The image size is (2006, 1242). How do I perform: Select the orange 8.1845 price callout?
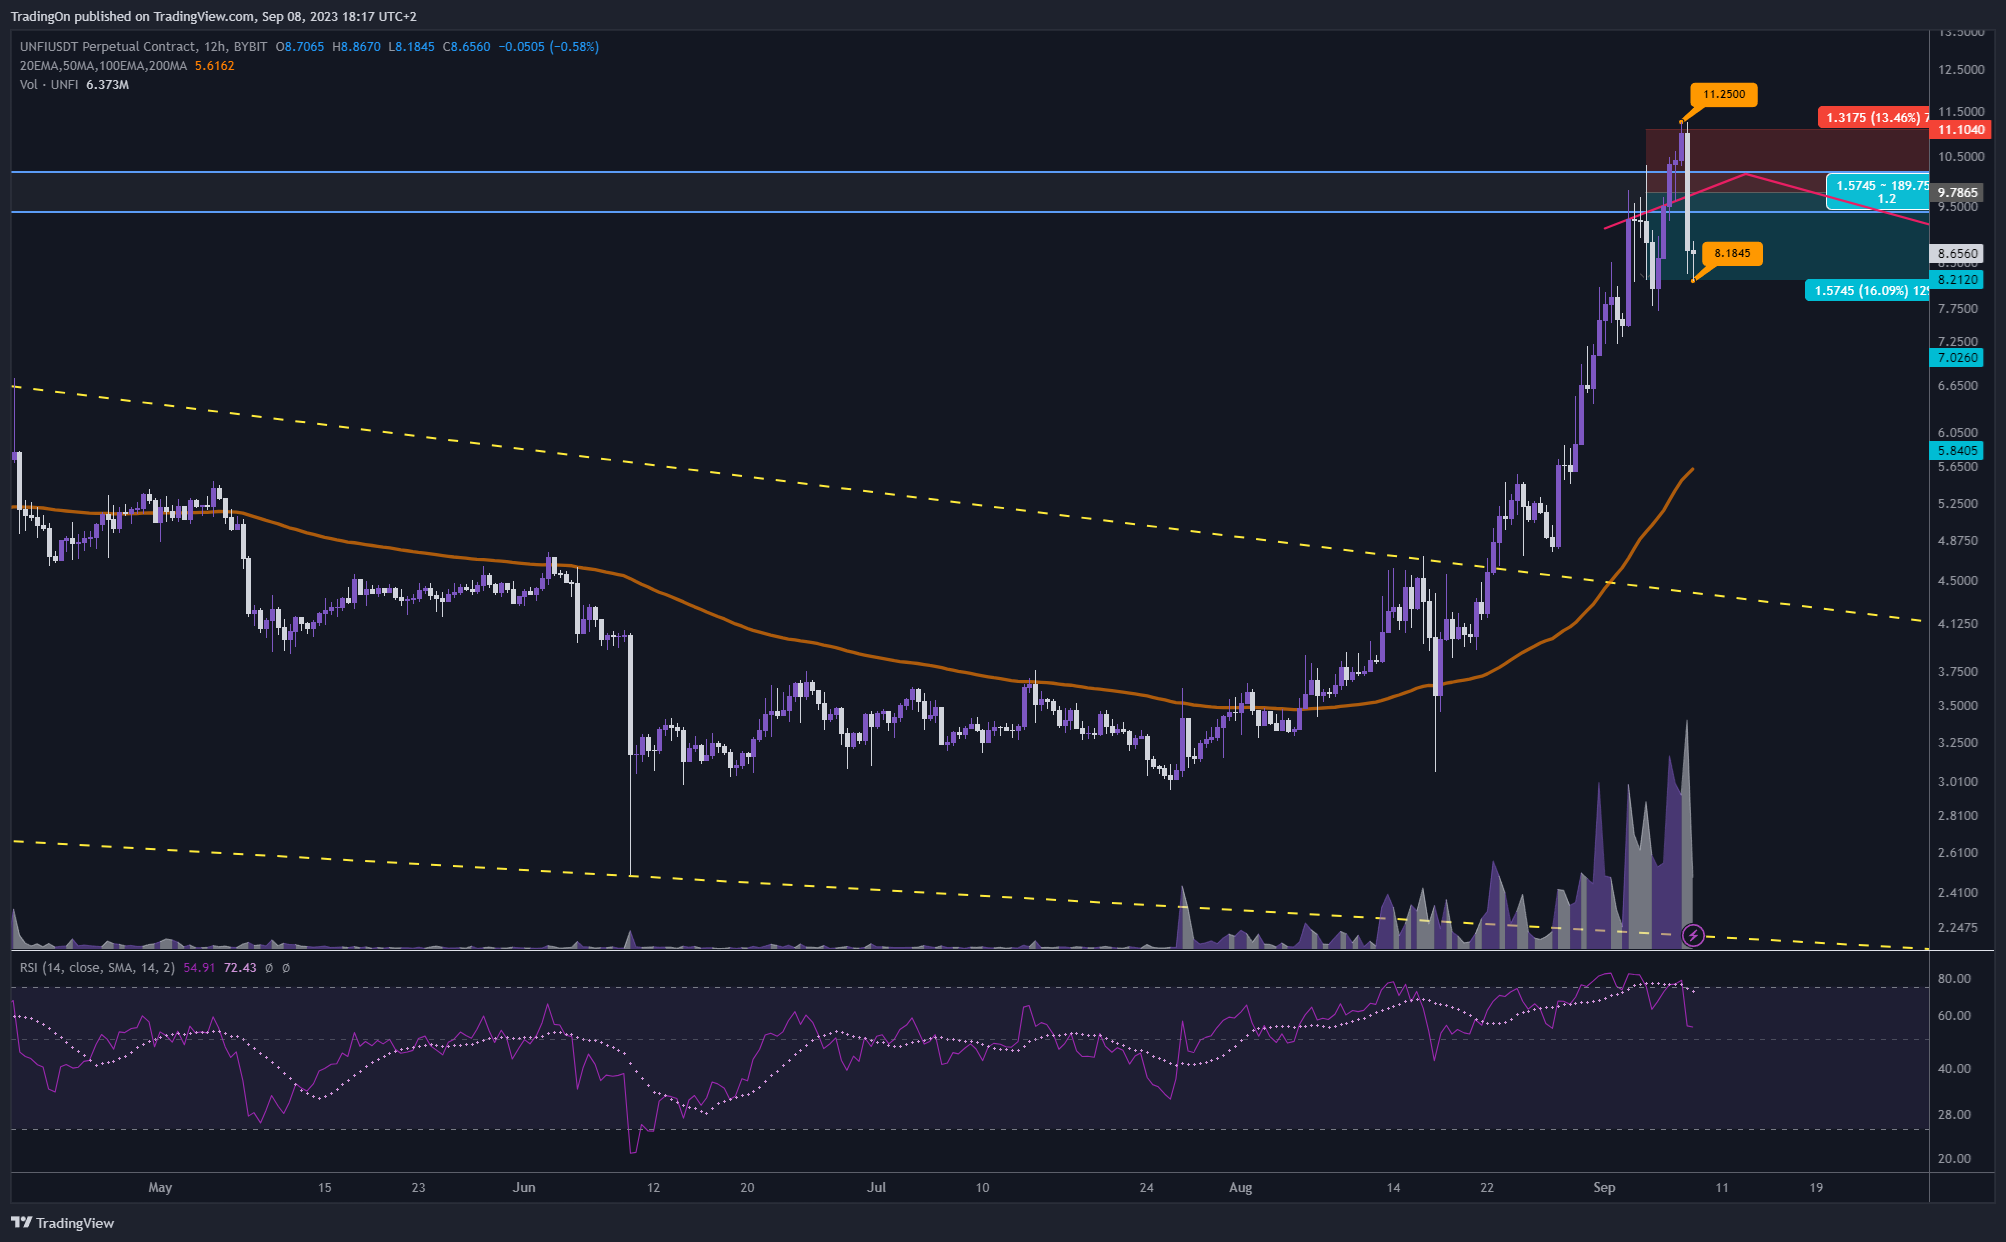tap(1732, 253)
